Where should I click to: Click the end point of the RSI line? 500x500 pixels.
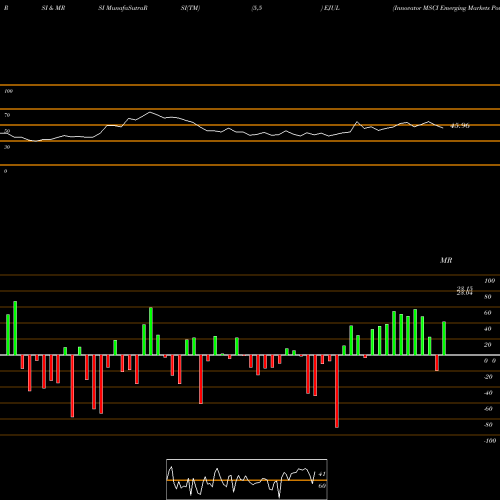[443, 128]
